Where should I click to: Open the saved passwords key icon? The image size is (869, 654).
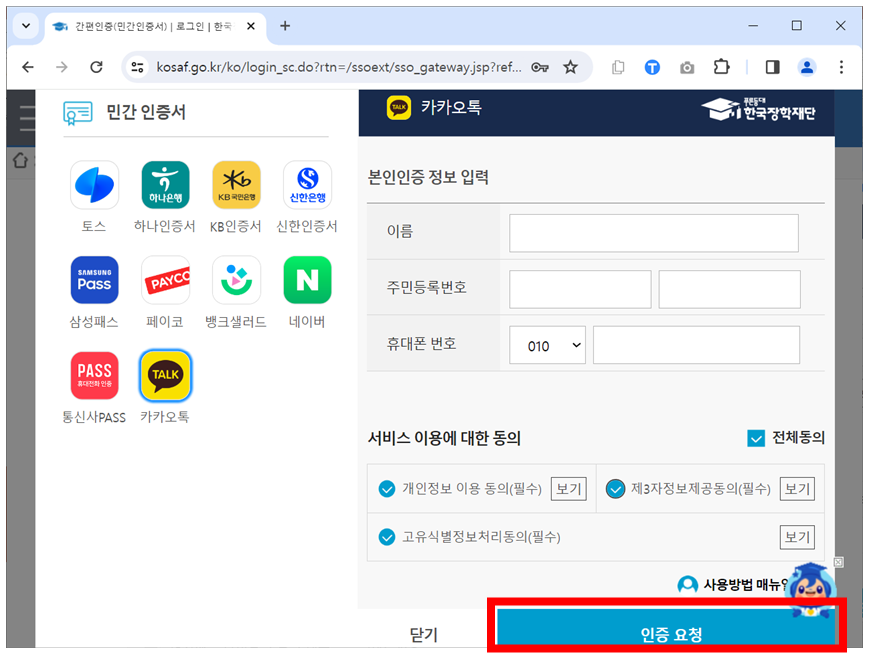click(x=540, y=67)
